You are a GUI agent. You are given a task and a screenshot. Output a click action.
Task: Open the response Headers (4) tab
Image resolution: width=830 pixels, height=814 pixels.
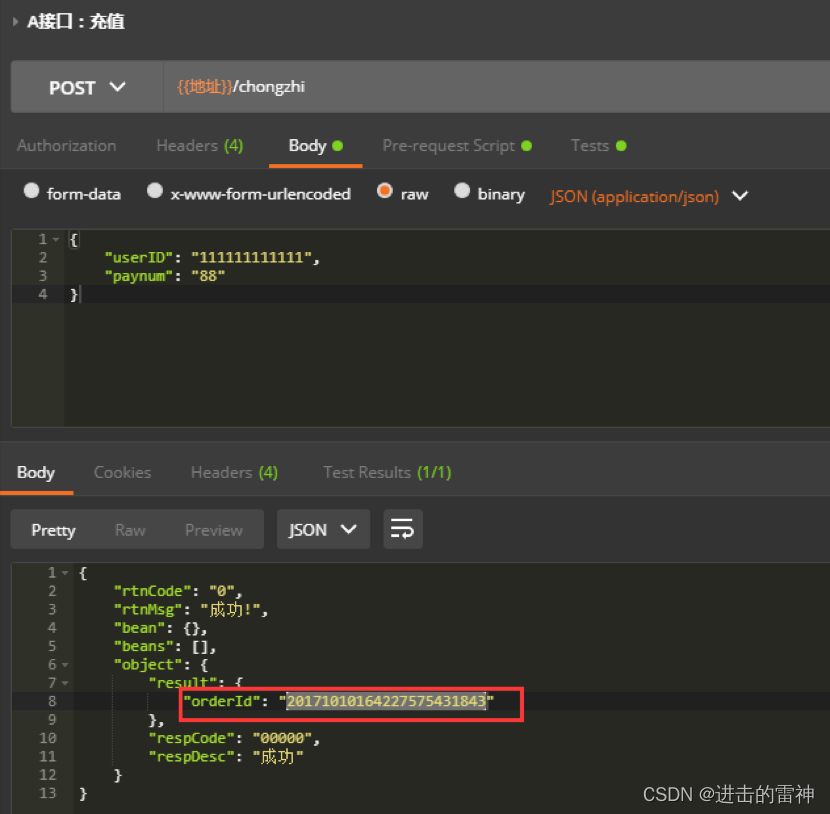[234, 472]
